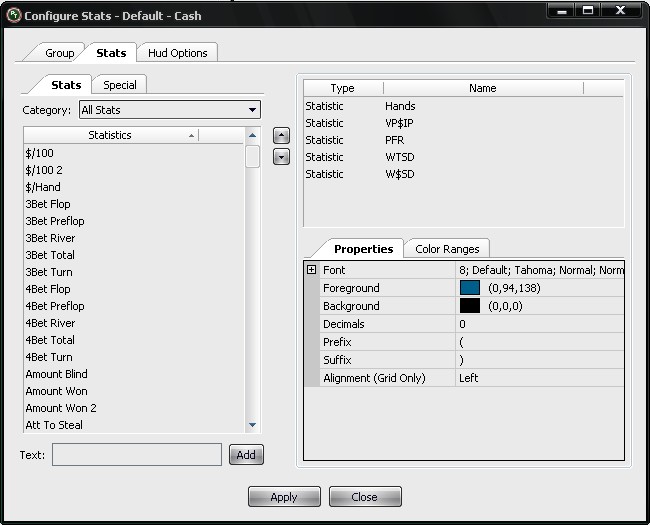Click the statistics list scroll down arrow
Screen dimensions: 650x525
coord(252,425)
